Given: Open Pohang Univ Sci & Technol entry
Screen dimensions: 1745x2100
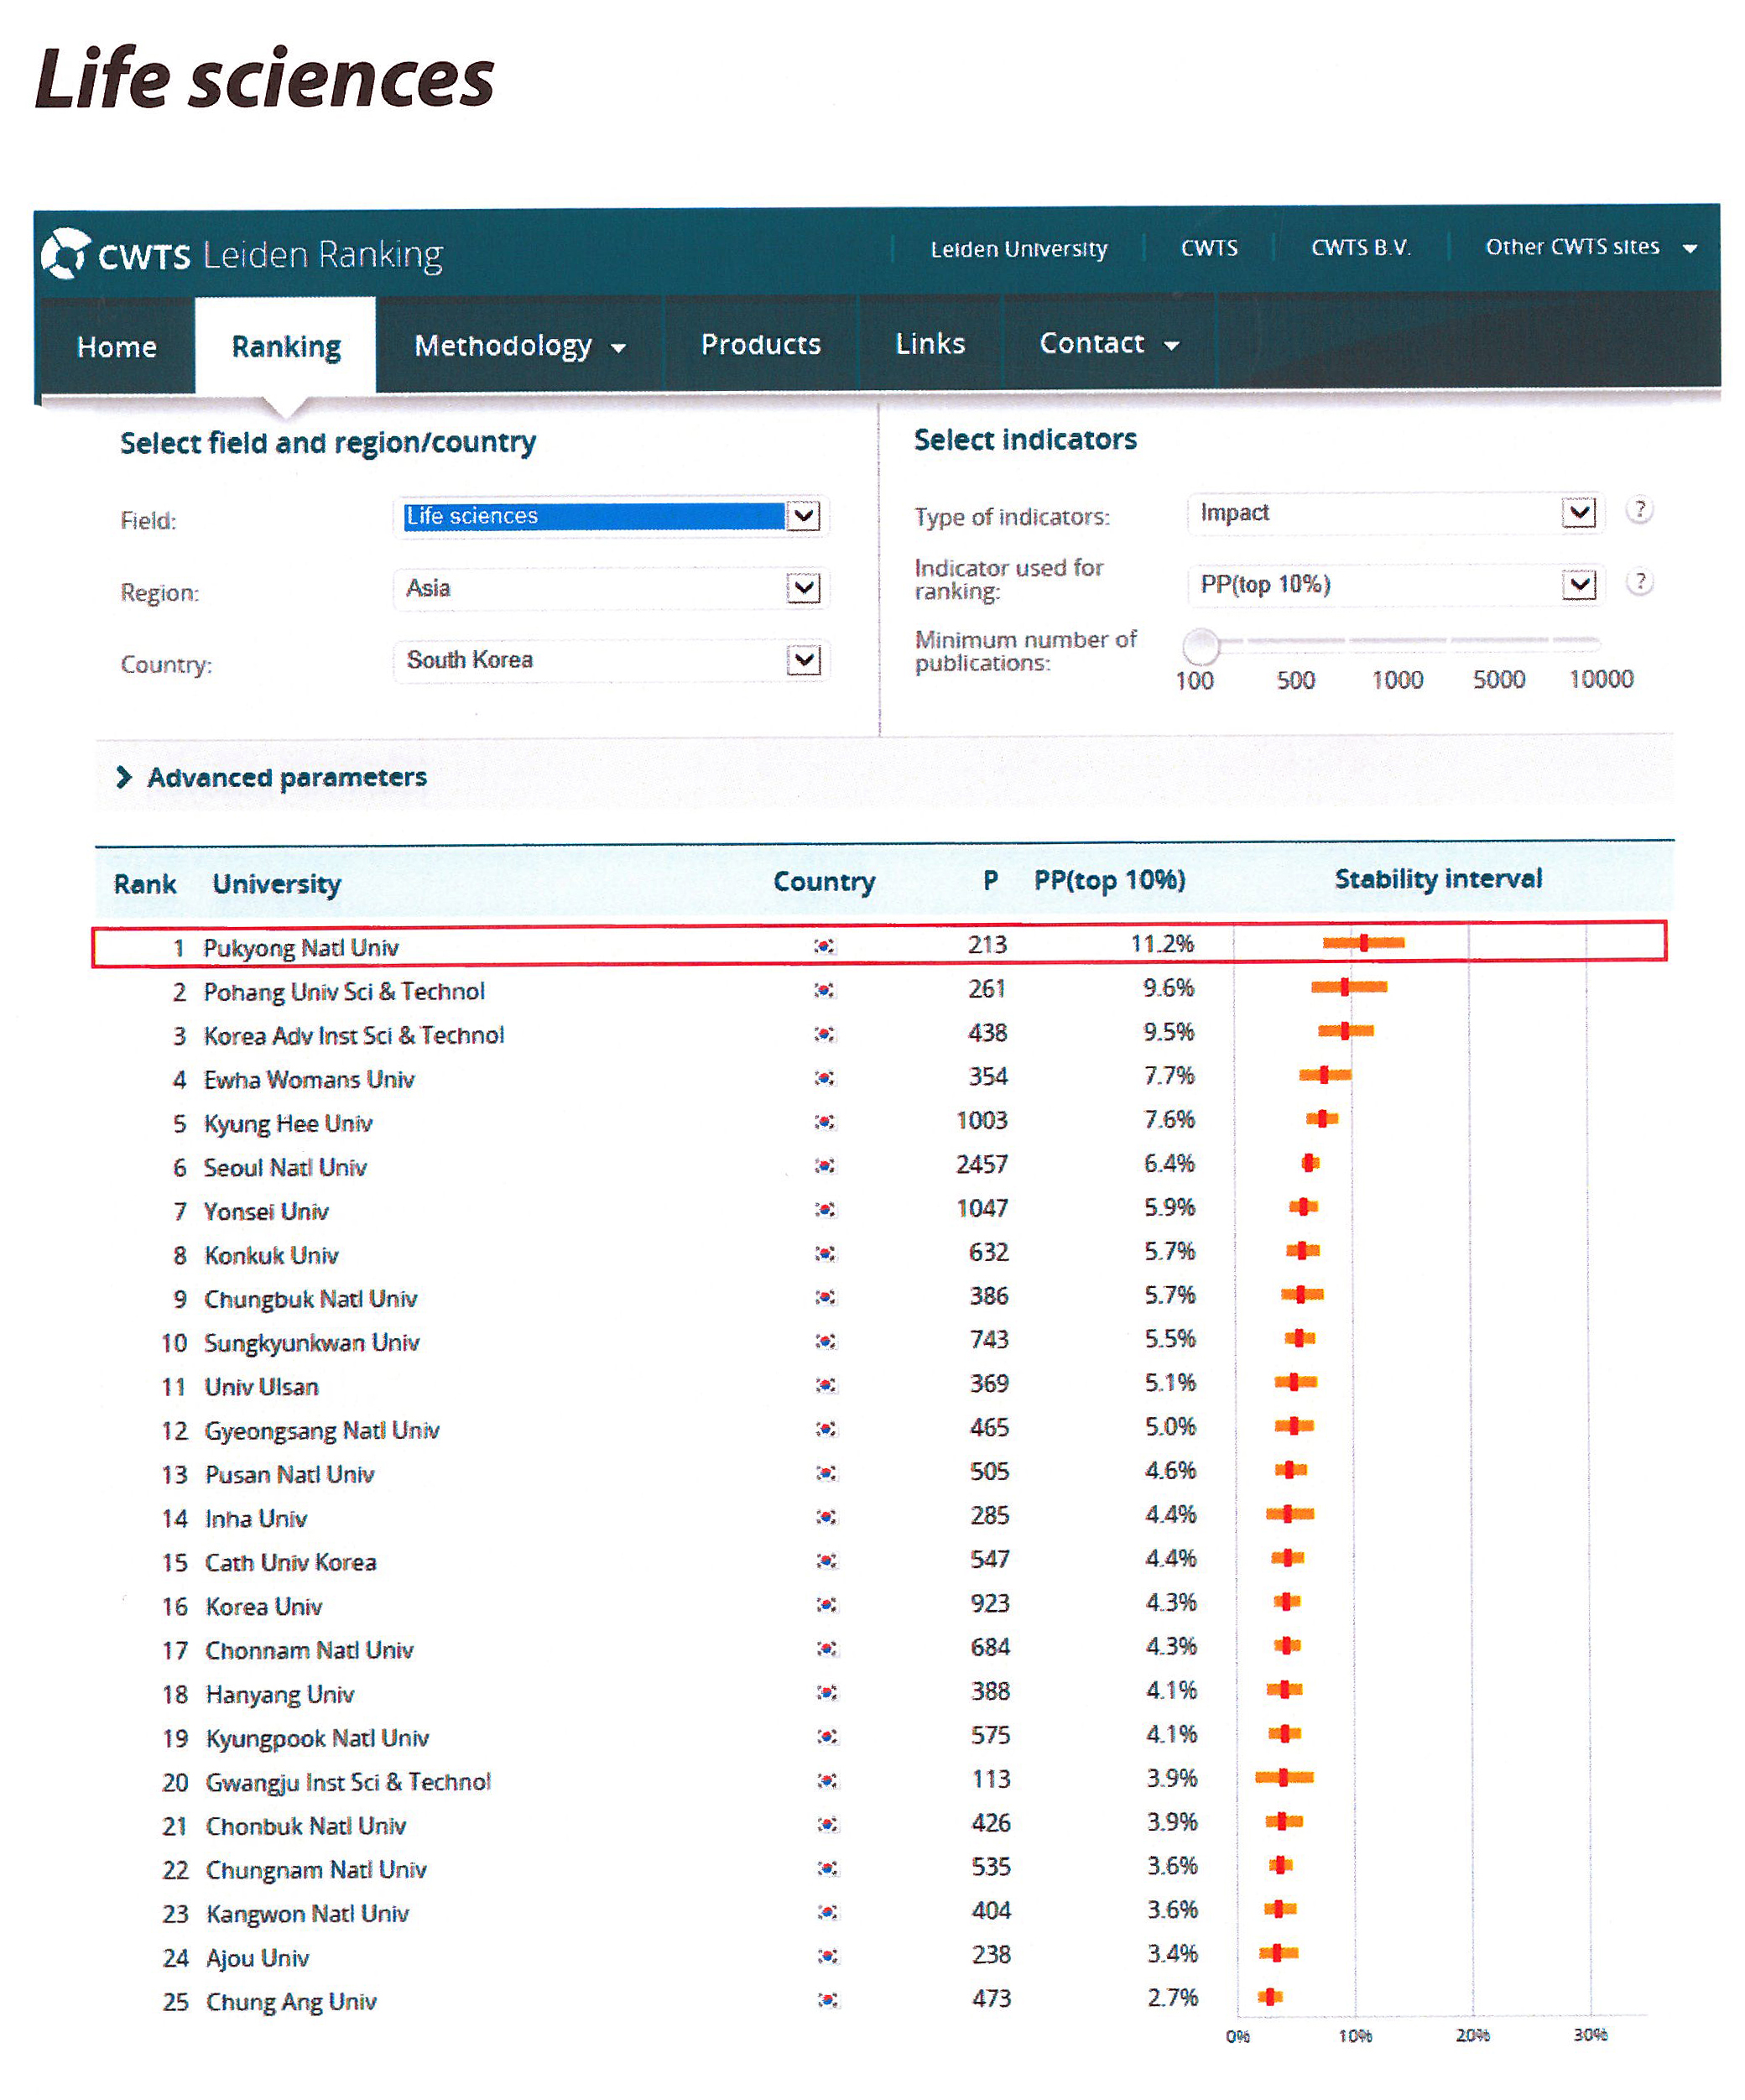Looking at the screenshot, I should click(344, 991).
